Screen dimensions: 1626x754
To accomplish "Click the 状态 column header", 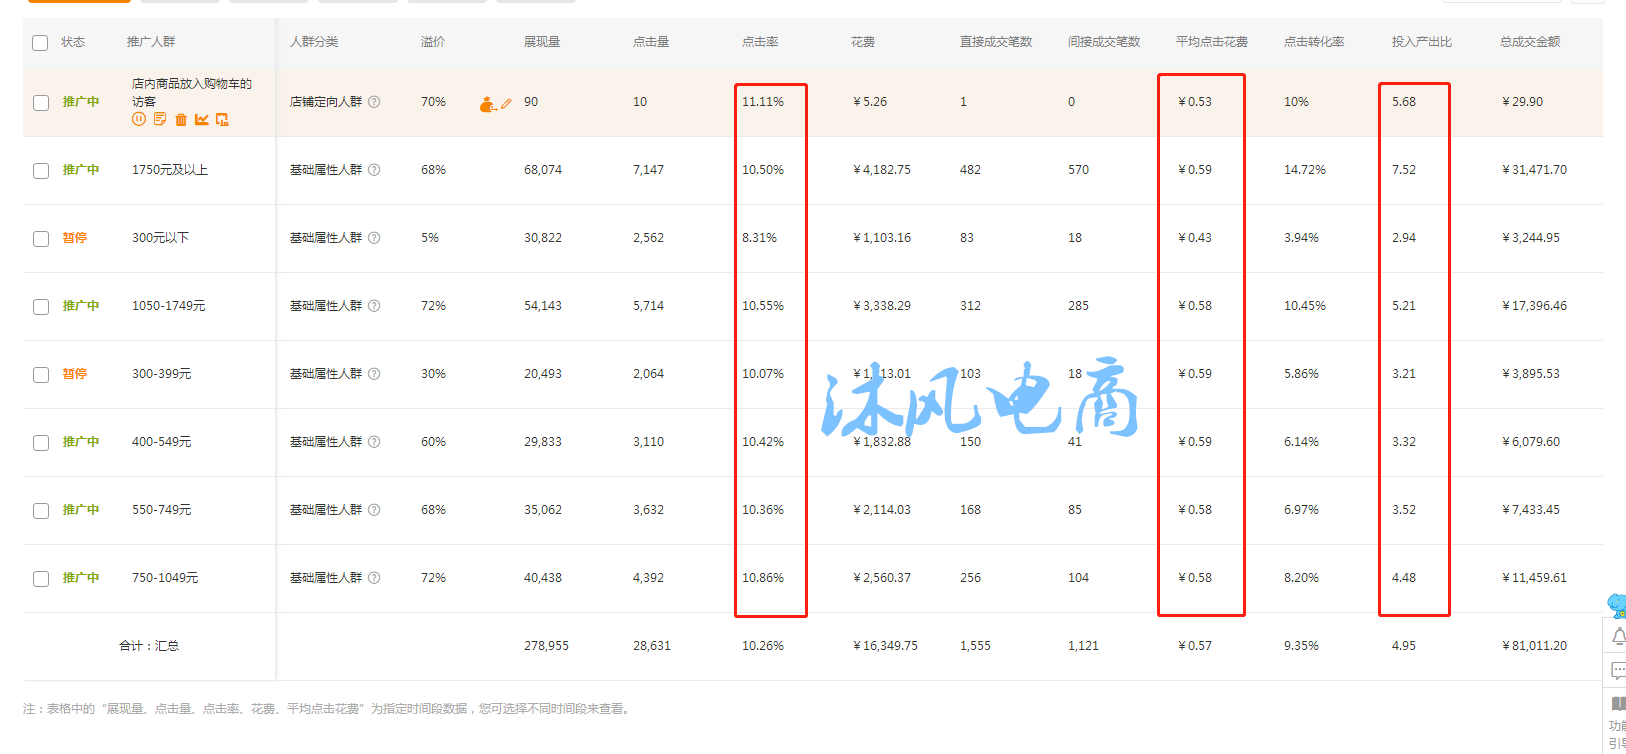I will click(x=73, y=42).
